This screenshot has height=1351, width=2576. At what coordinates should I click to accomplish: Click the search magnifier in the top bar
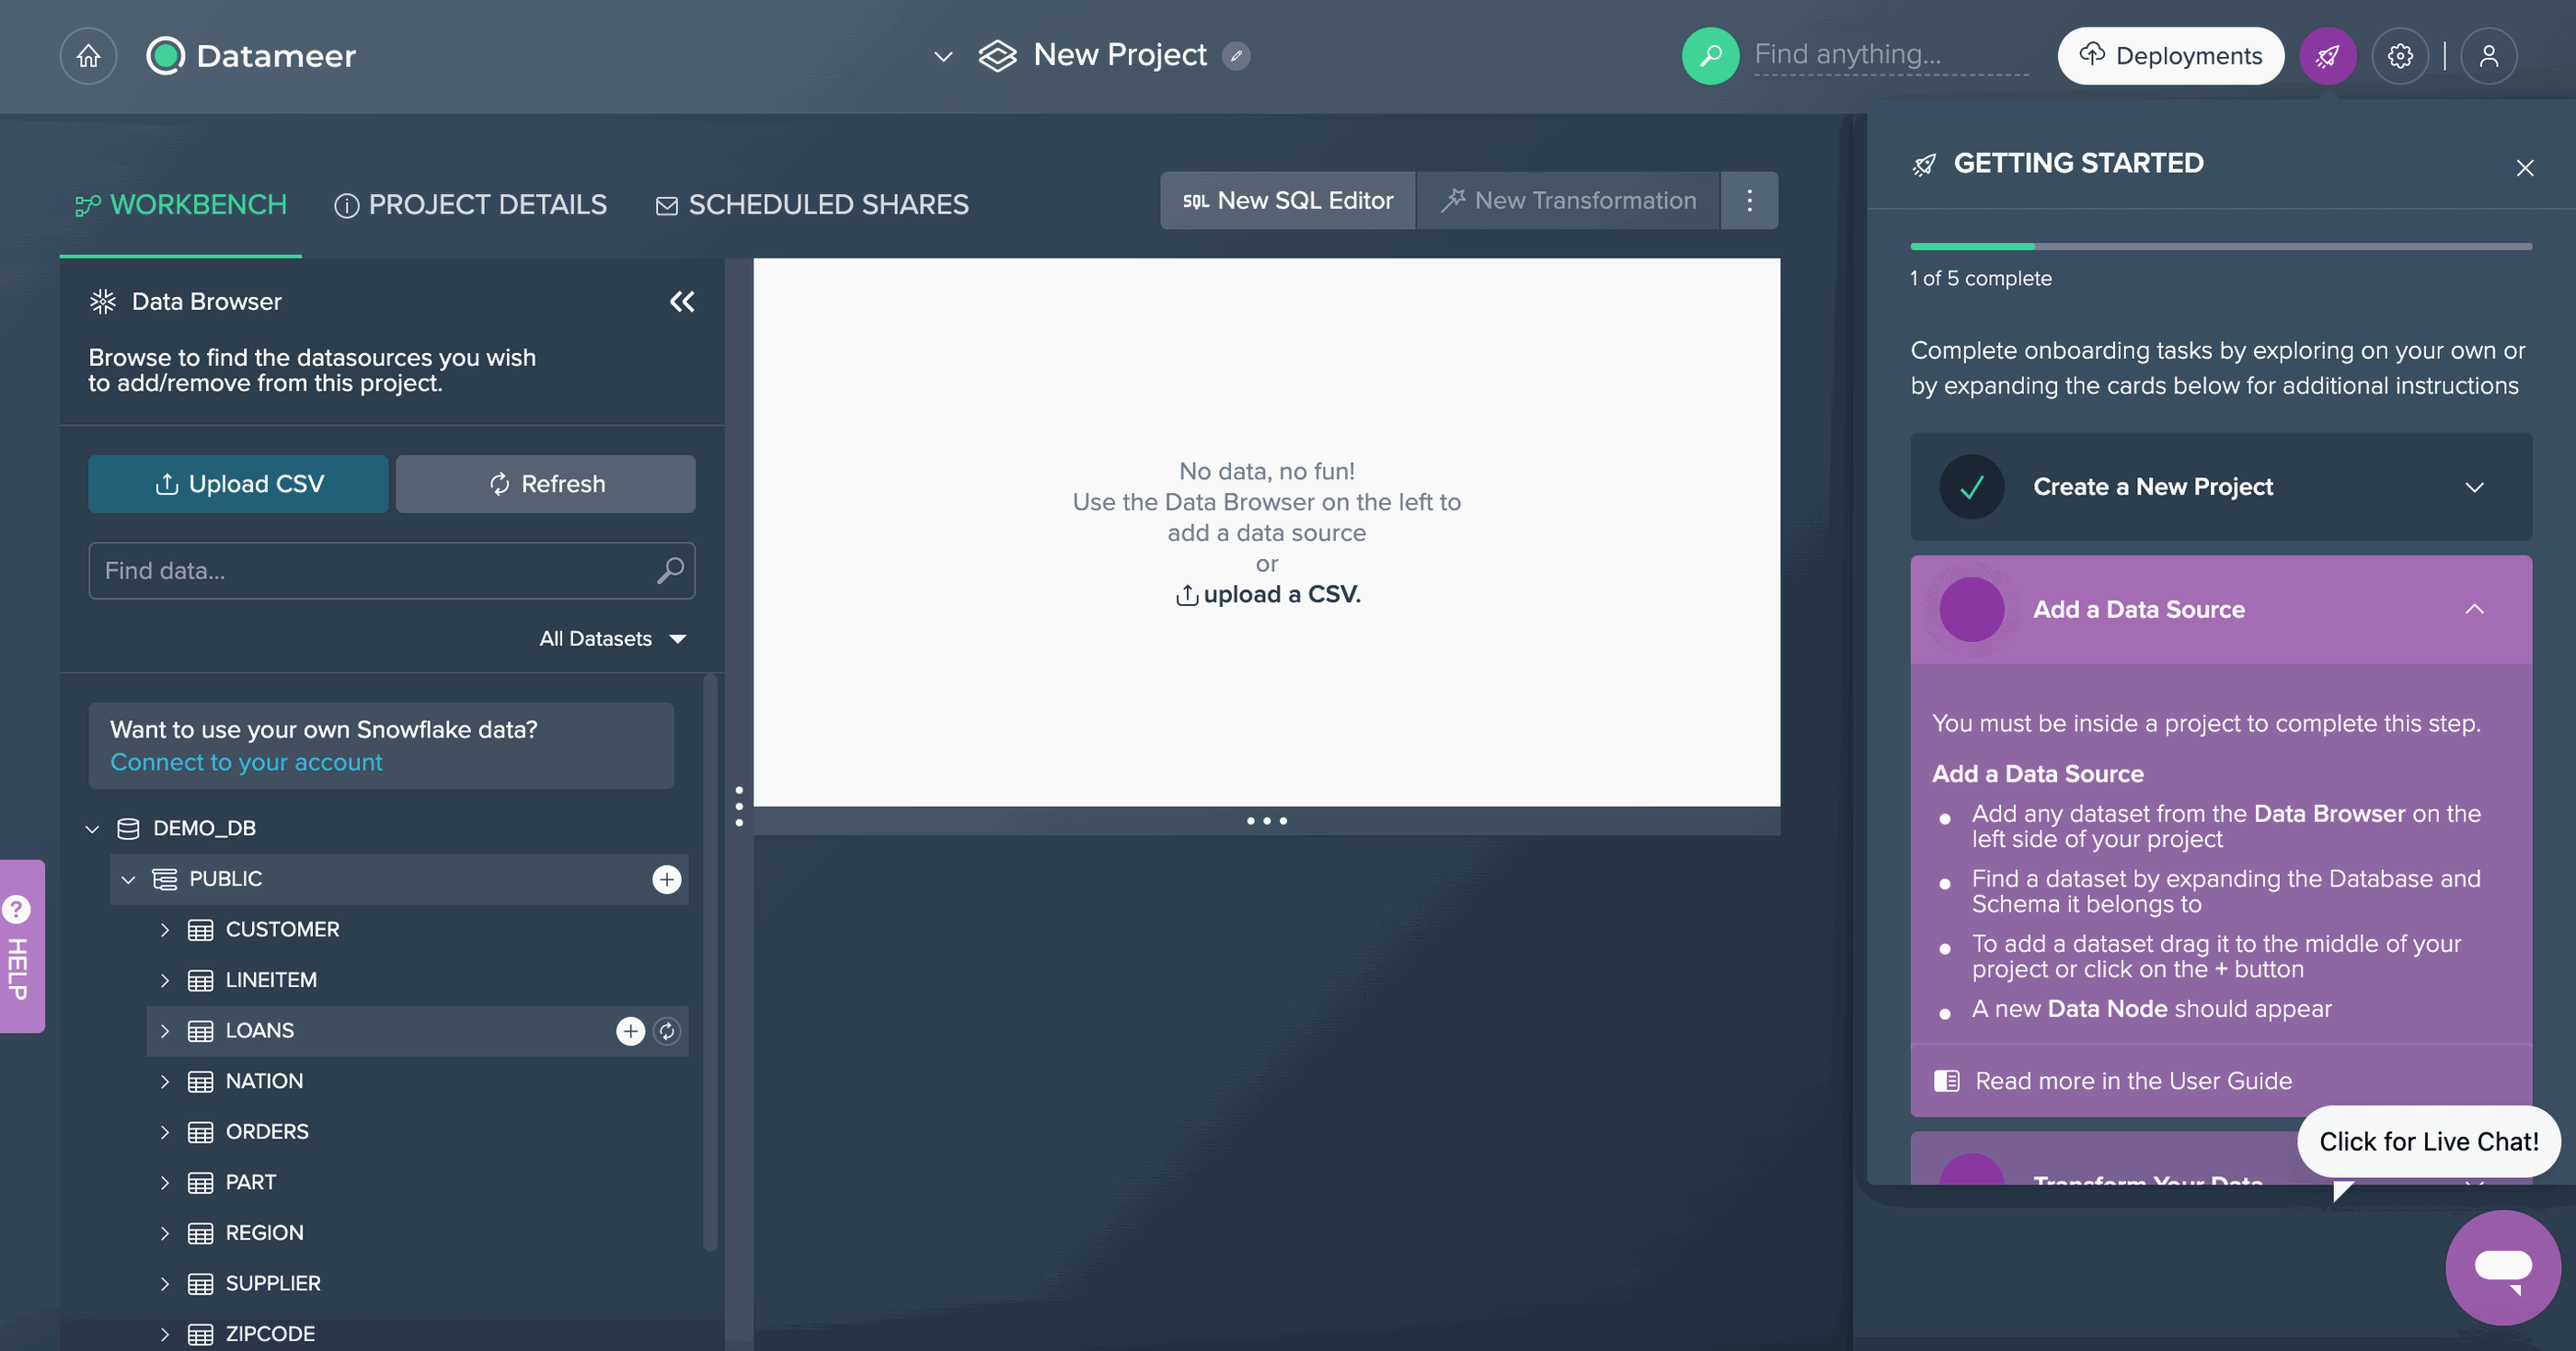tap(1710, 56)
